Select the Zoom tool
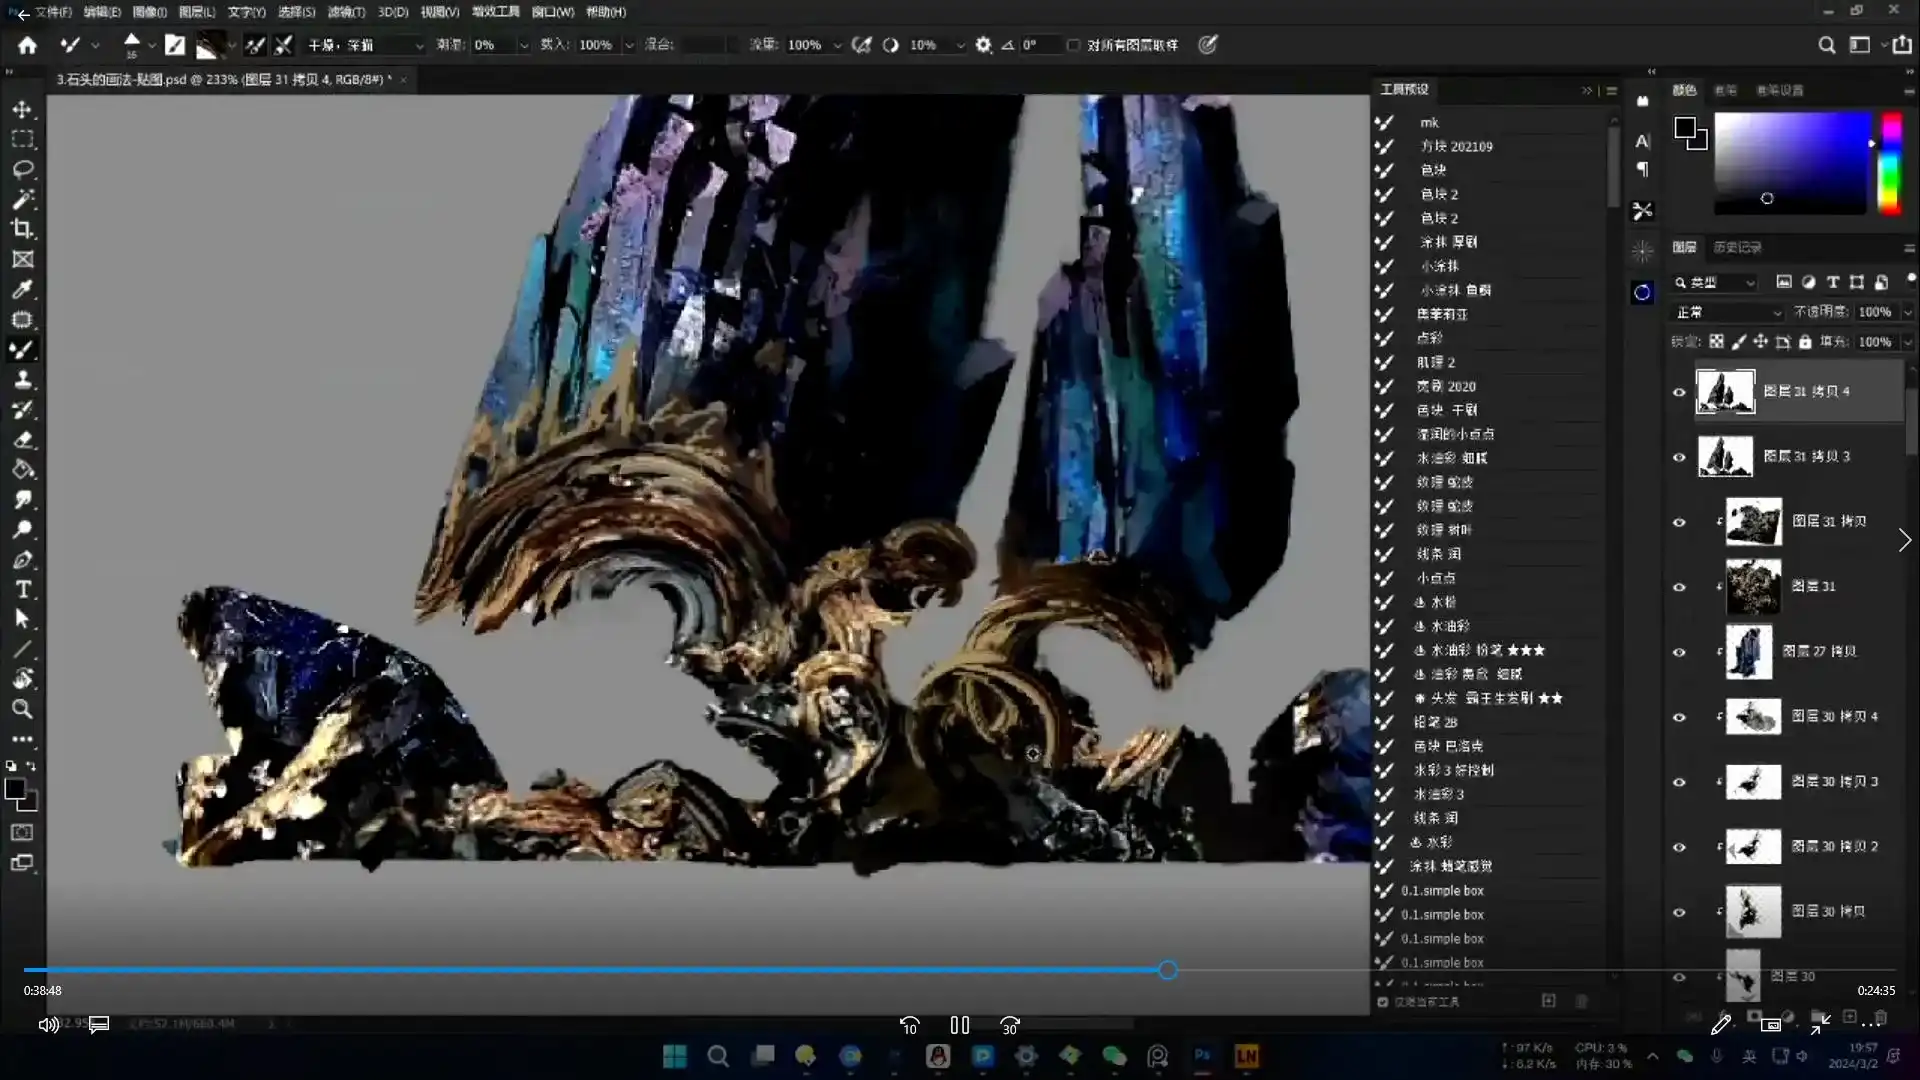Image resolution: width=1920 pixels, height=1080 pixels. coord(22,710)
